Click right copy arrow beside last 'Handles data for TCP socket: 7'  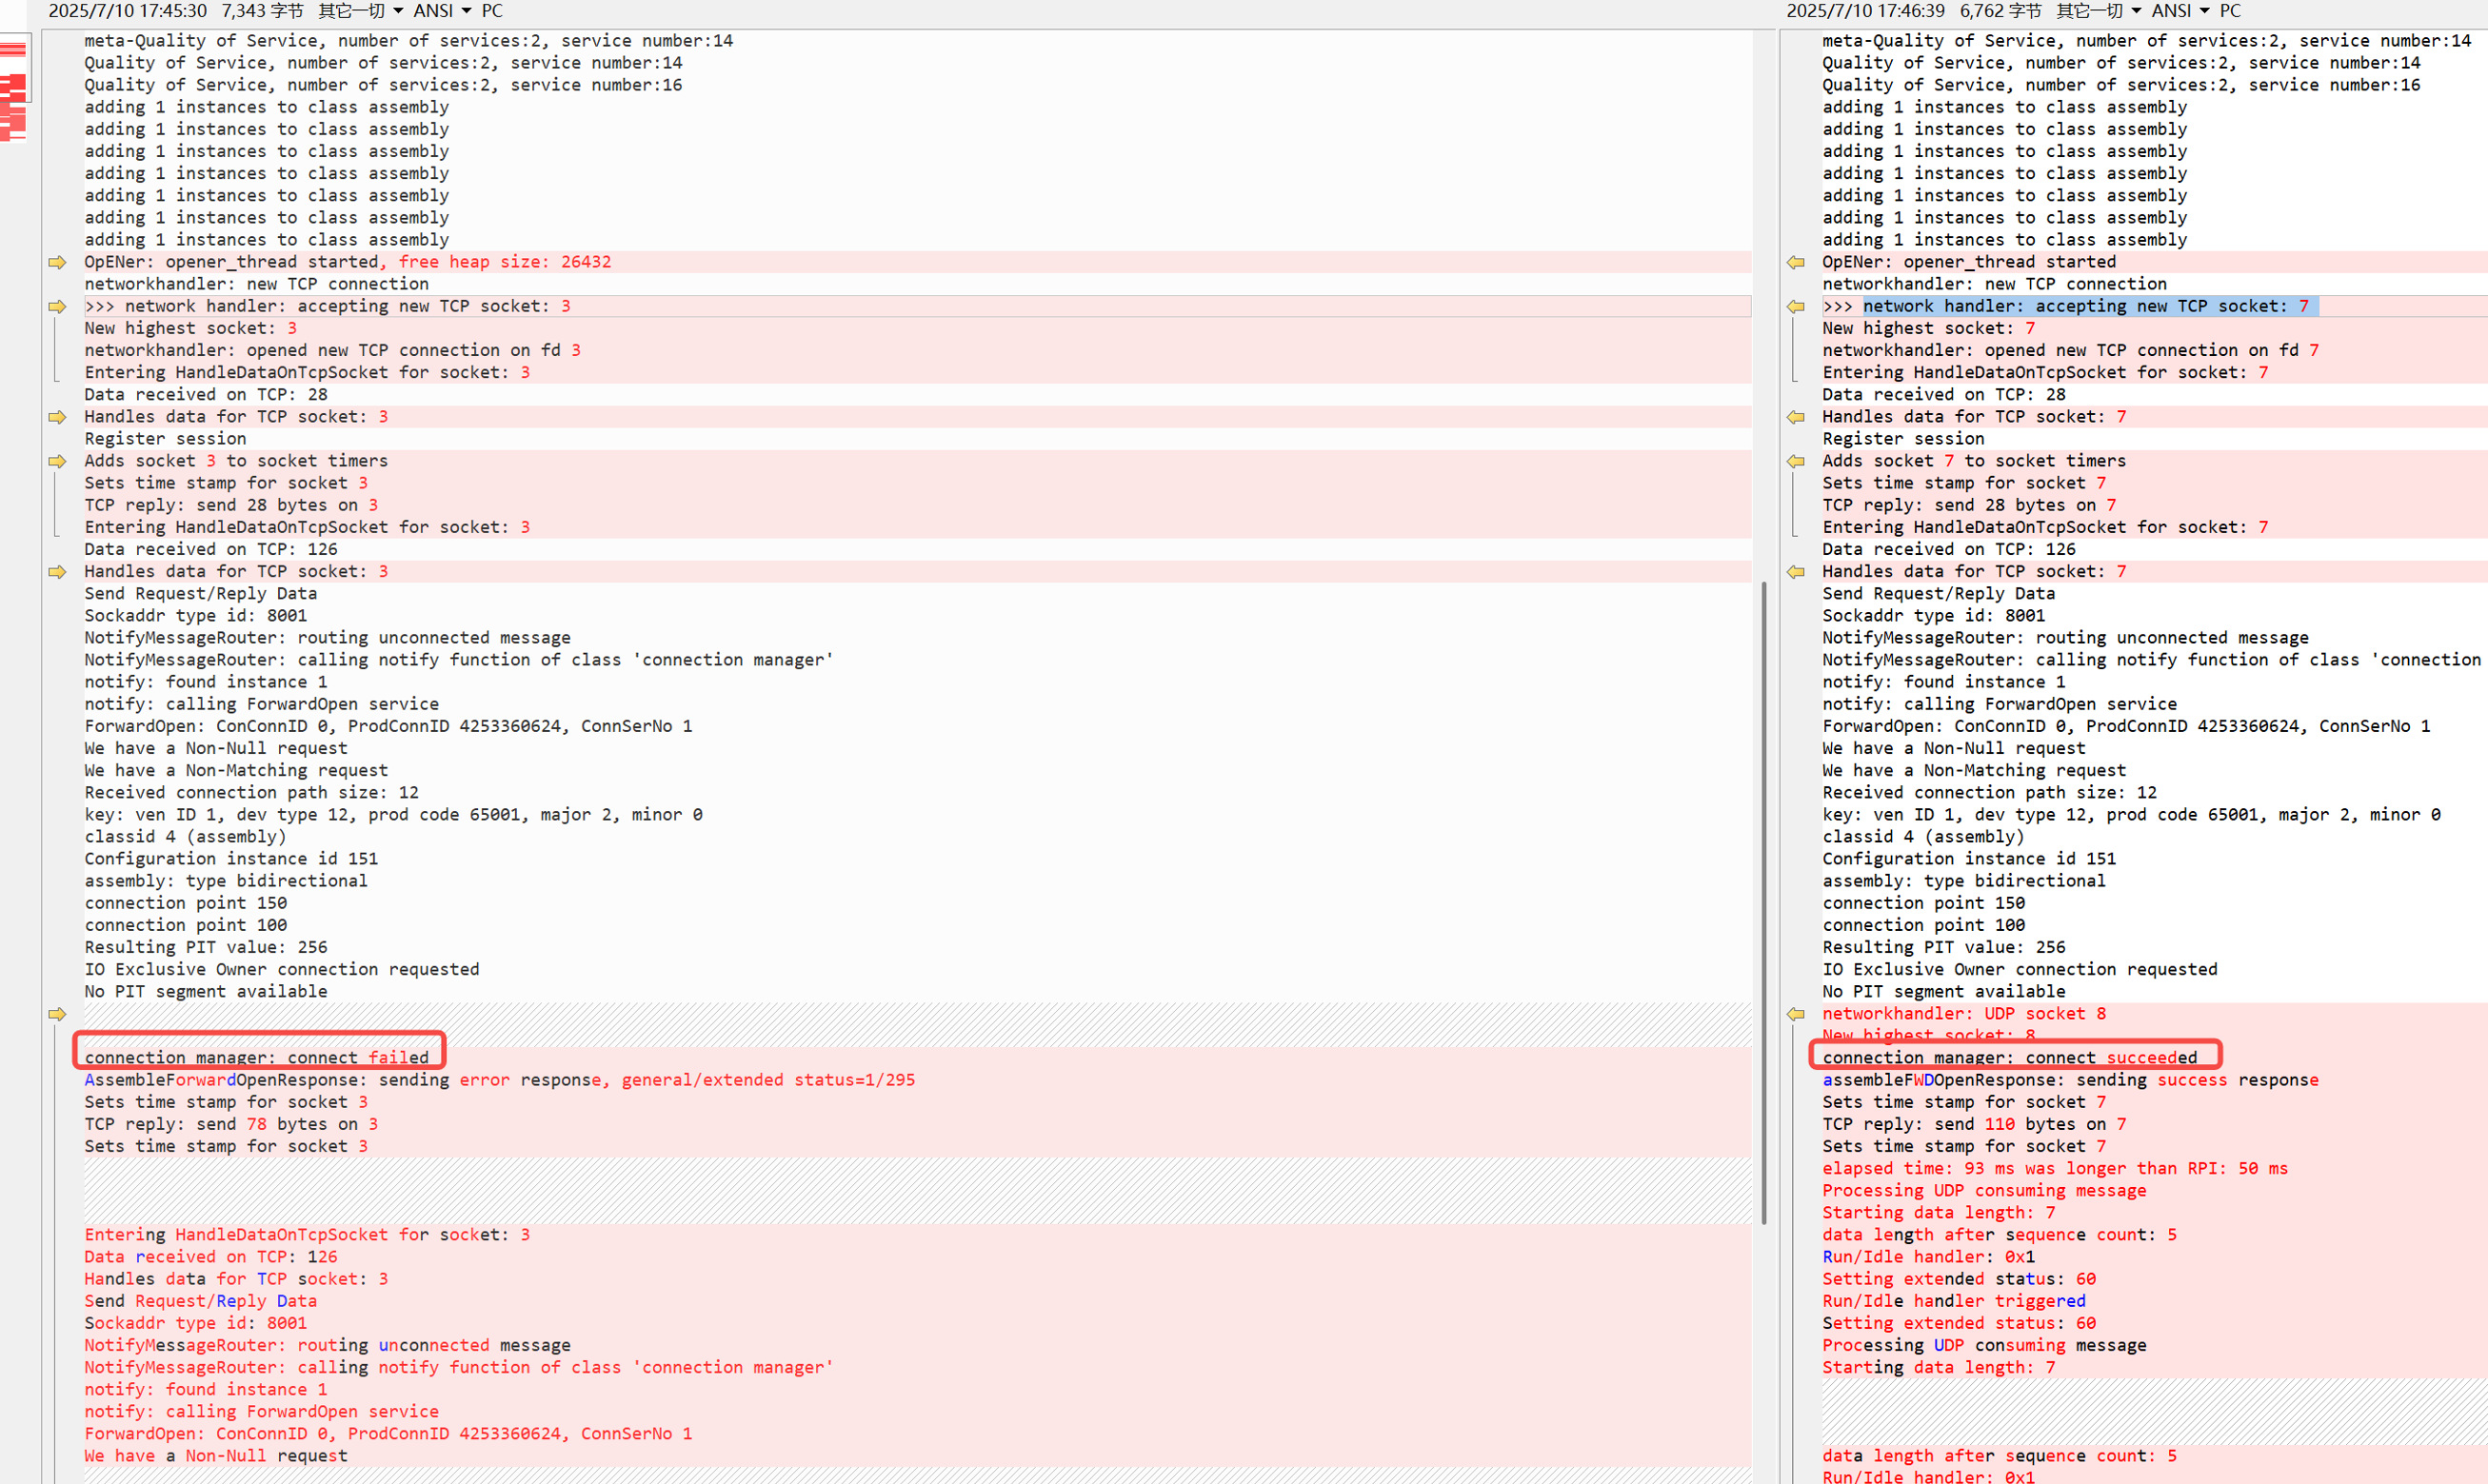pos(1796,572)
